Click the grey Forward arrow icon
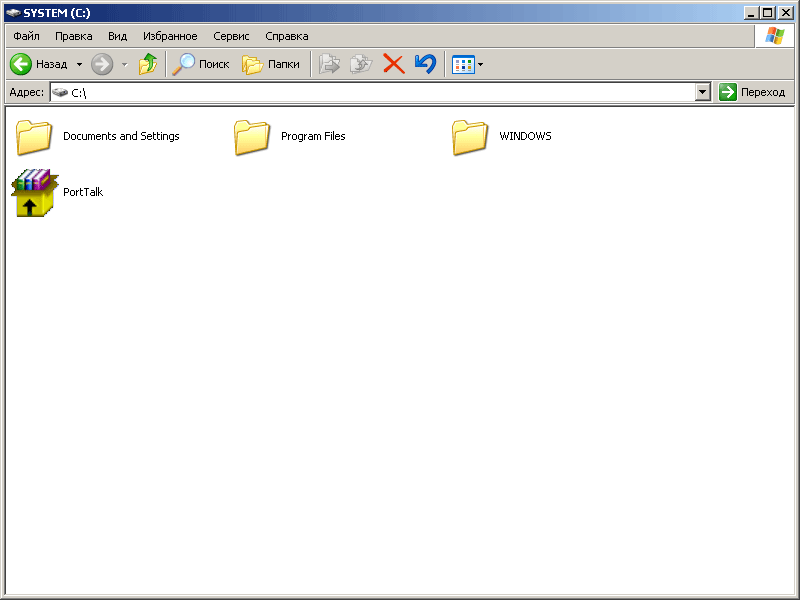The width and height of the screenshot is (800, 600). (102, 64)
